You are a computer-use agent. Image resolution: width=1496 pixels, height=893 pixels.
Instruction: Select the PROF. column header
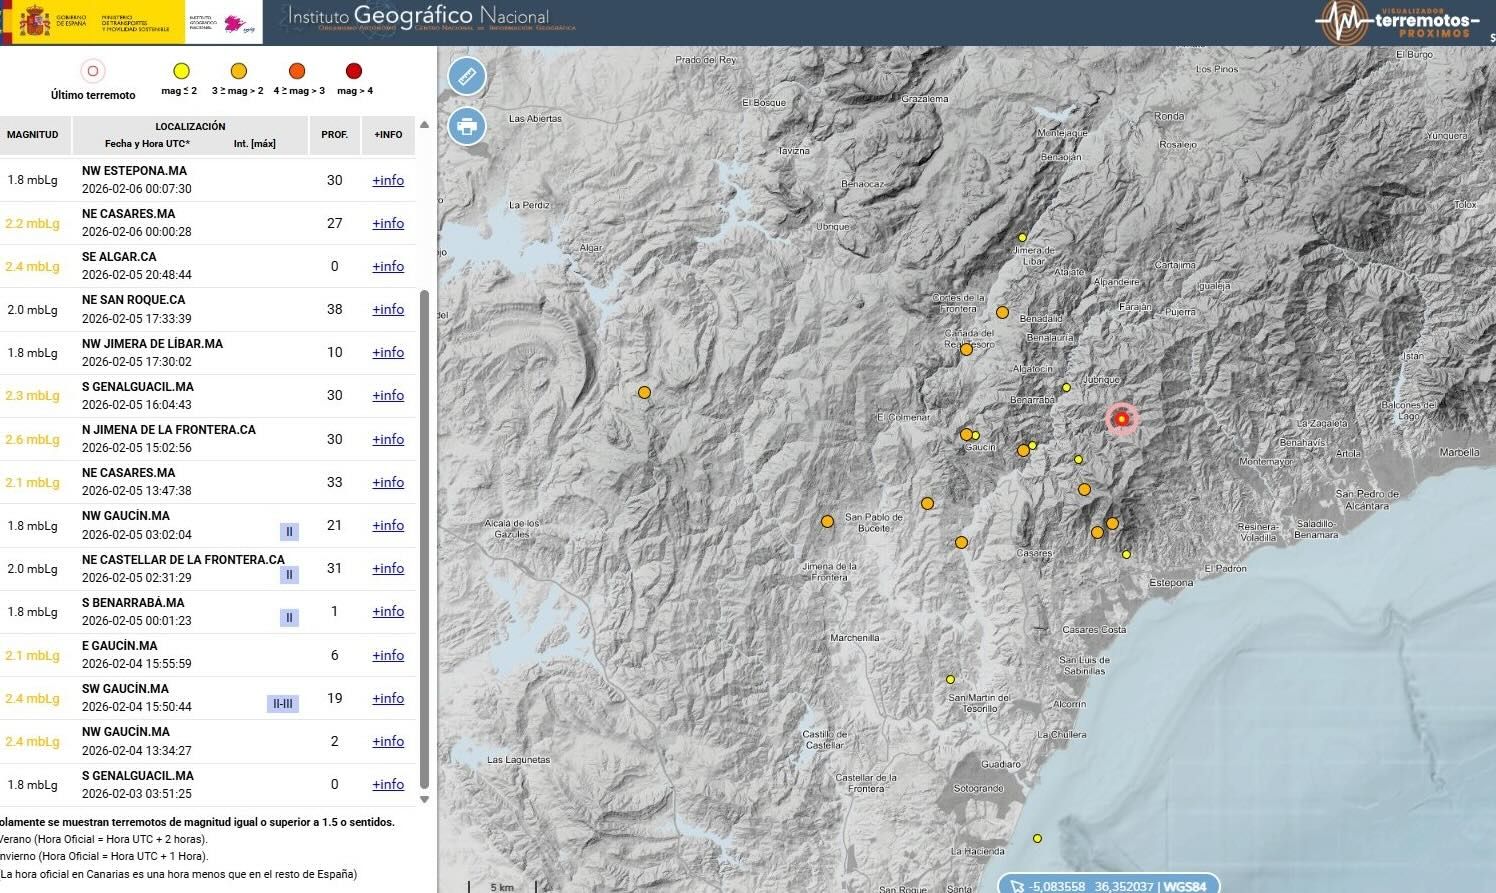pyautogui.click(x=335, y=135)
